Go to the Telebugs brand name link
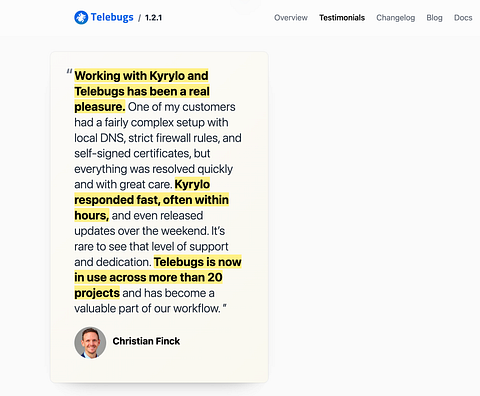Screen dimensions: 480x396 click(112, 17)
